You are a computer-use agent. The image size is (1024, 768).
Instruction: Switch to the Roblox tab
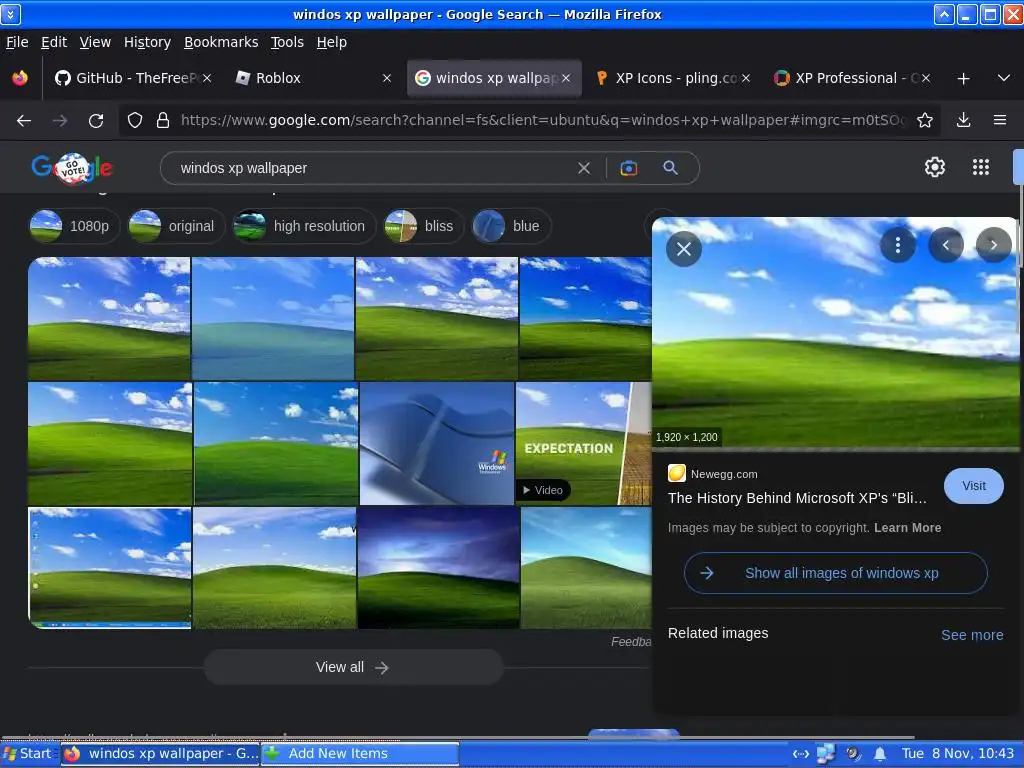tap(313, 78)
